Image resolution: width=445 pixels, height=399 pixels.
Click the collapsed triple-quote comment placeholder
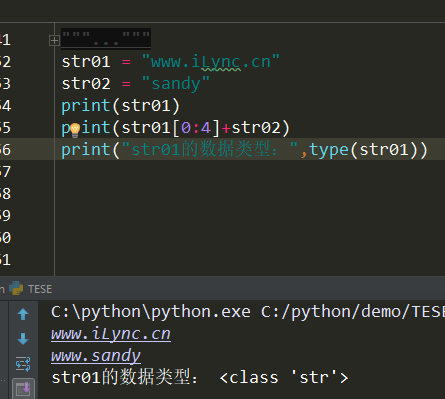pos(106,38)
